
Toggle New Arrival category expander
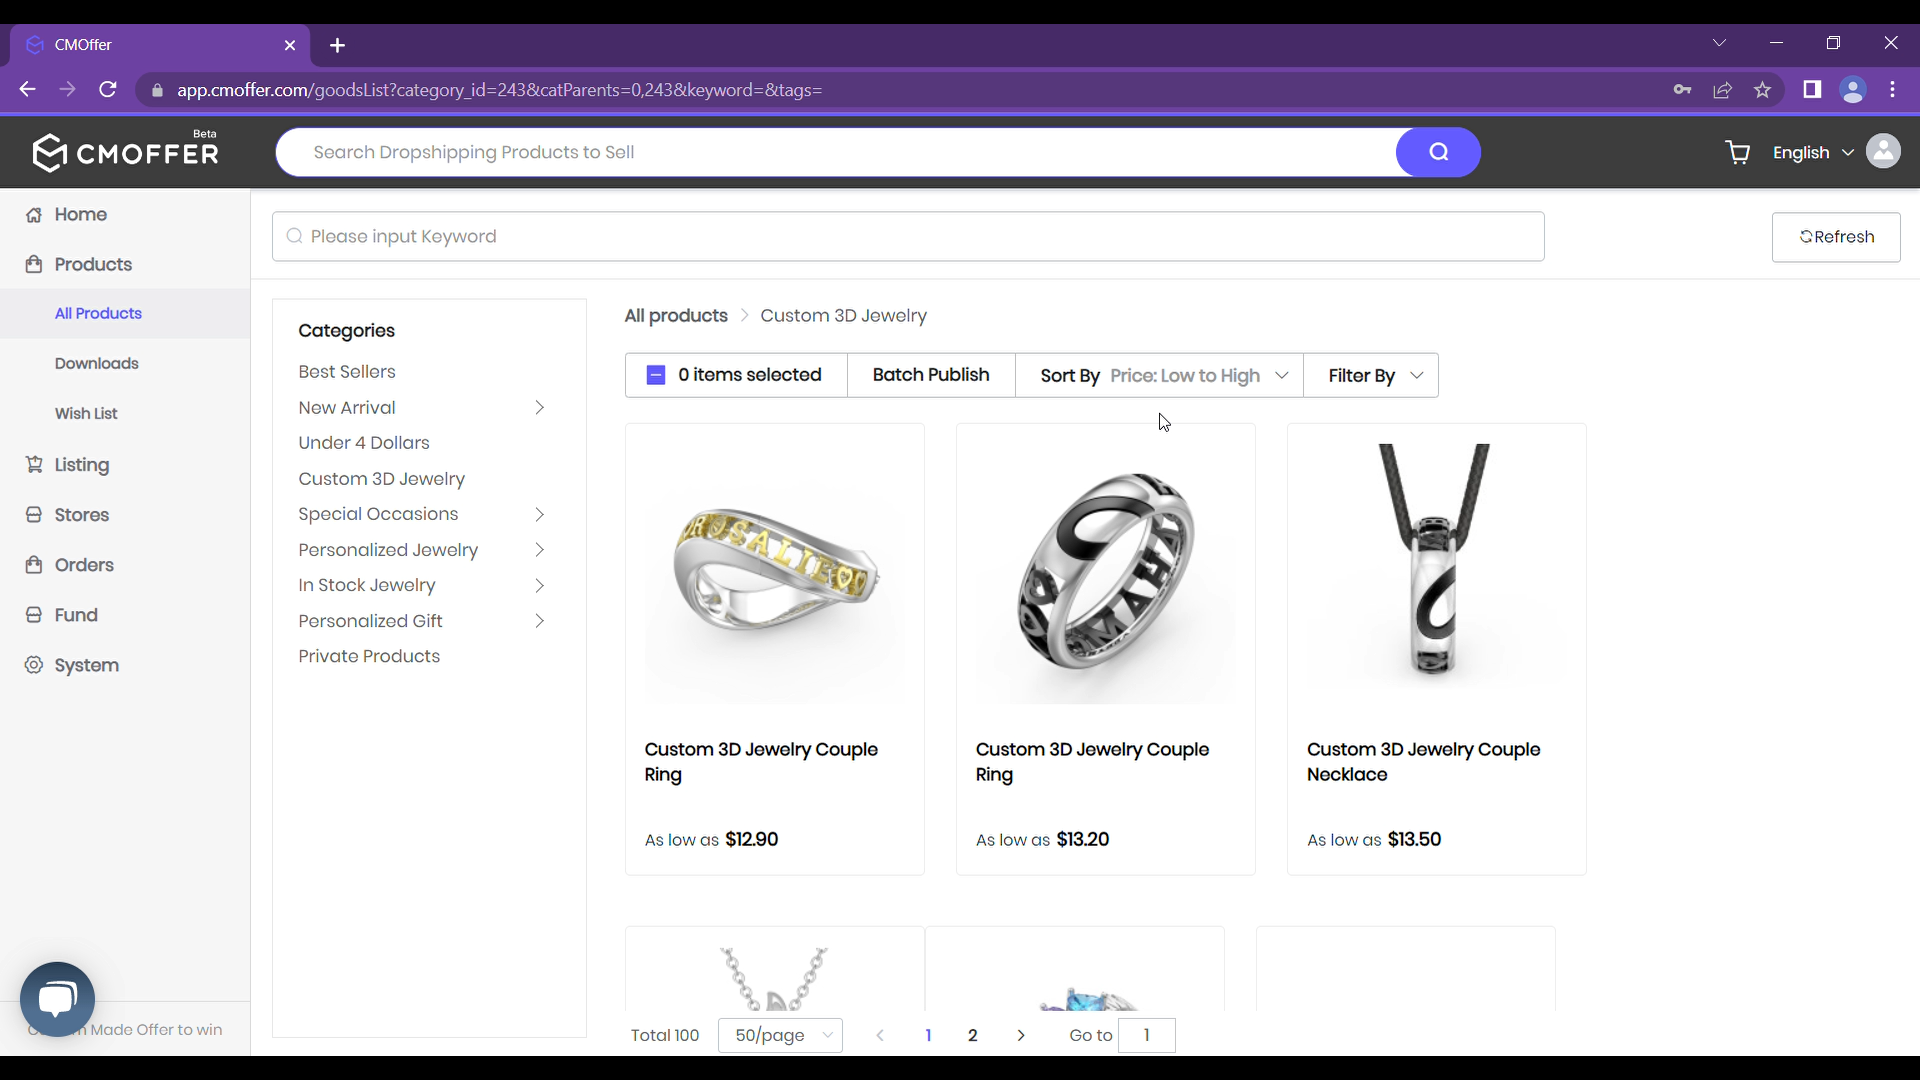pos(538,407)
